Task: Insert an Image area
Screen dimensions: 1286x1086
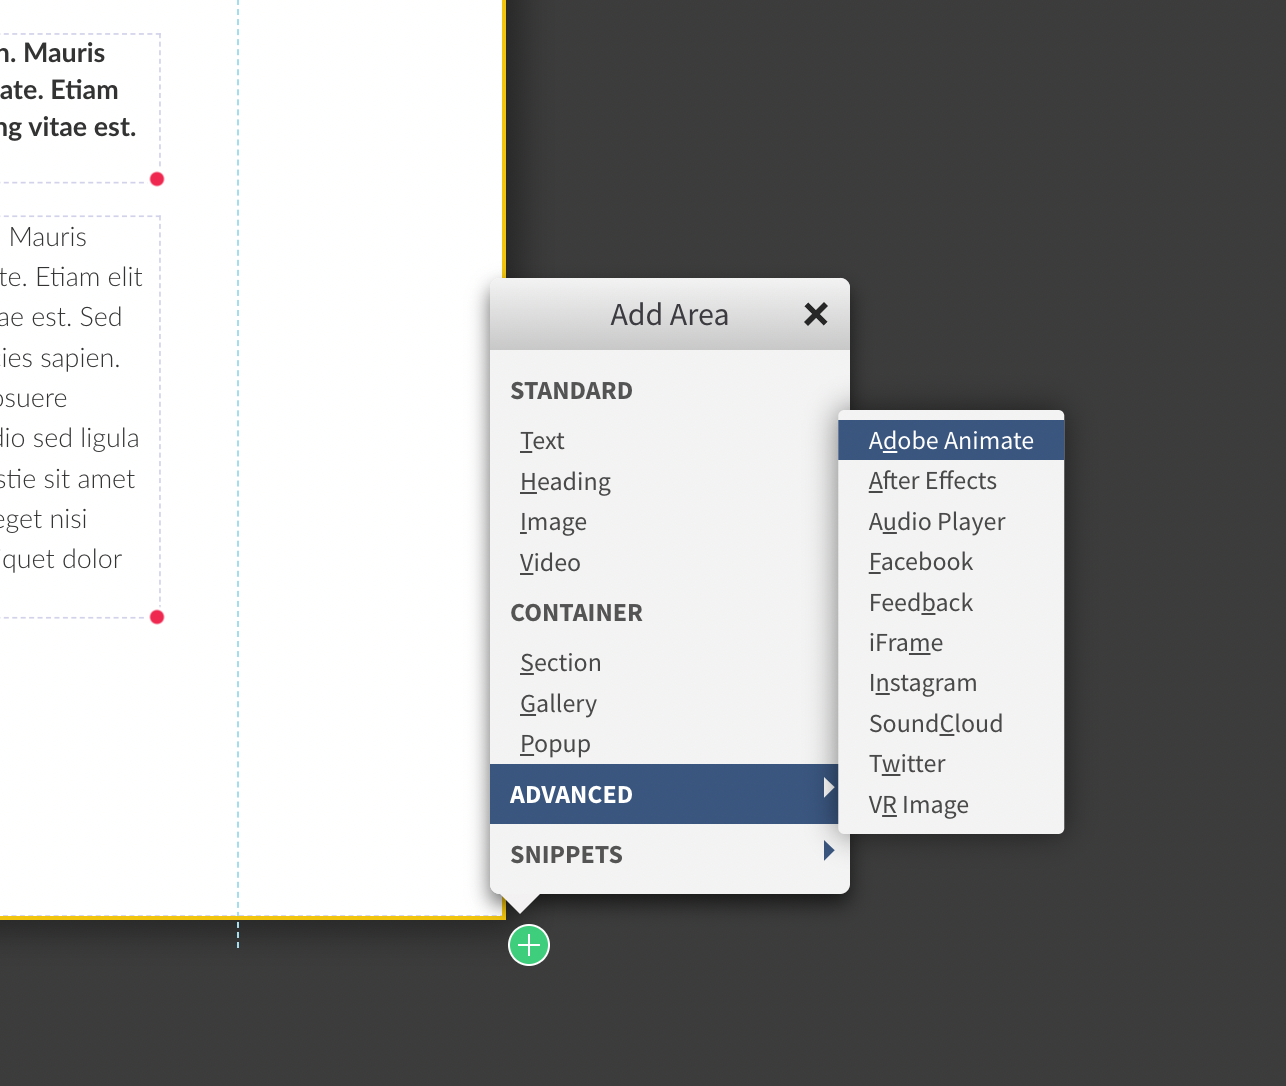Action: pos(553,522)
